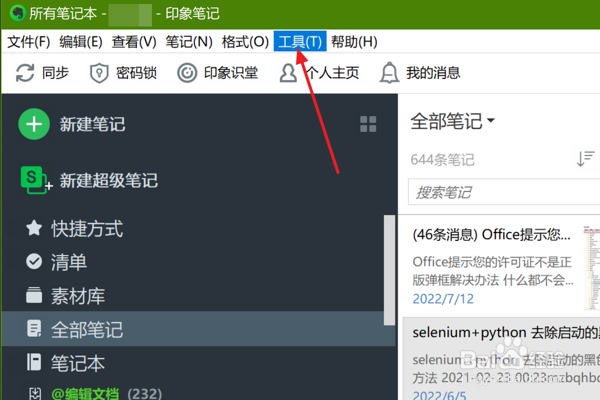Click the icon beside @编辑文档

pyautogui.click(x=35, y=393)
